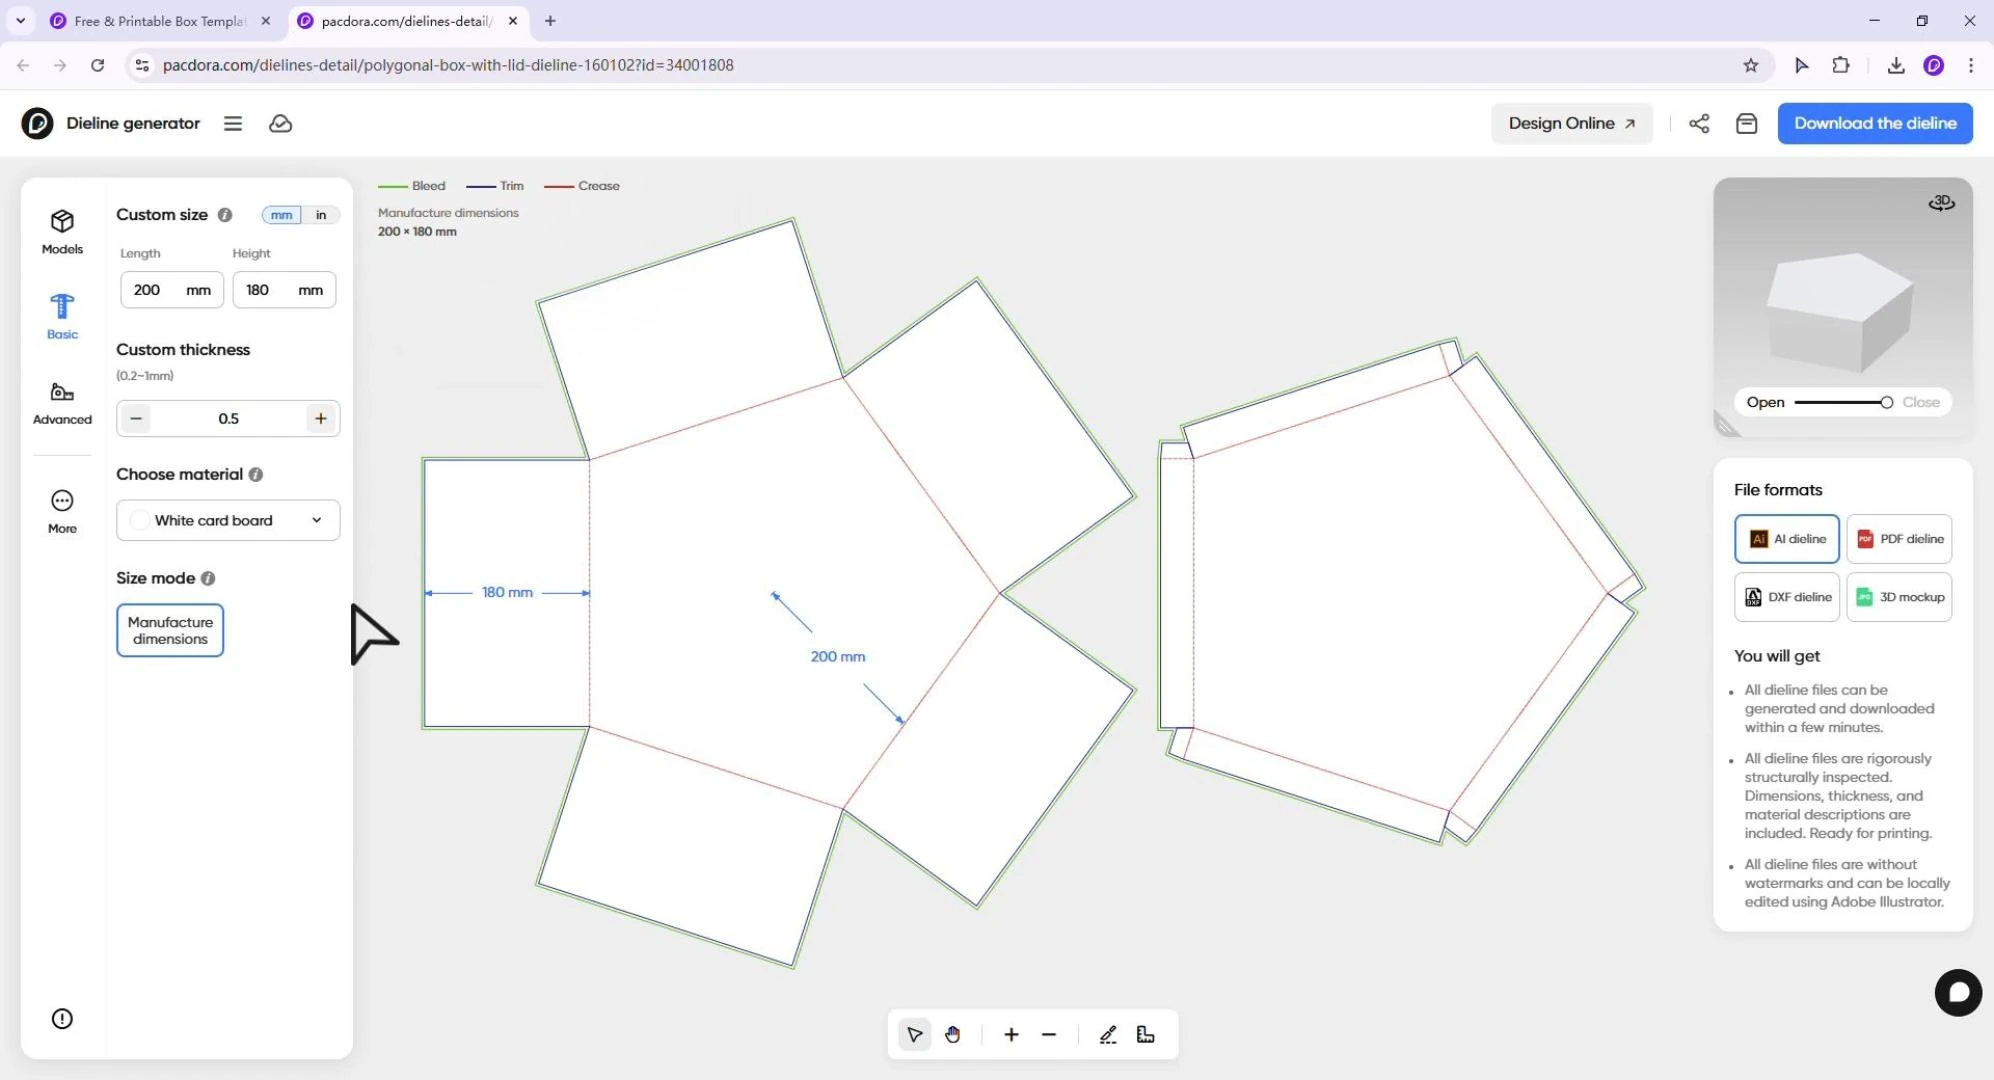Select the ruler measurement tool

(x=1146, y=1035)
